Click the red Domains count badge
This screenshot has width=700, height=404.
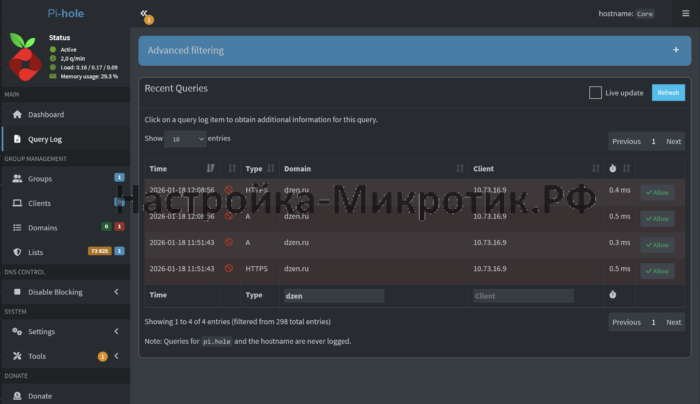(119, 226)
